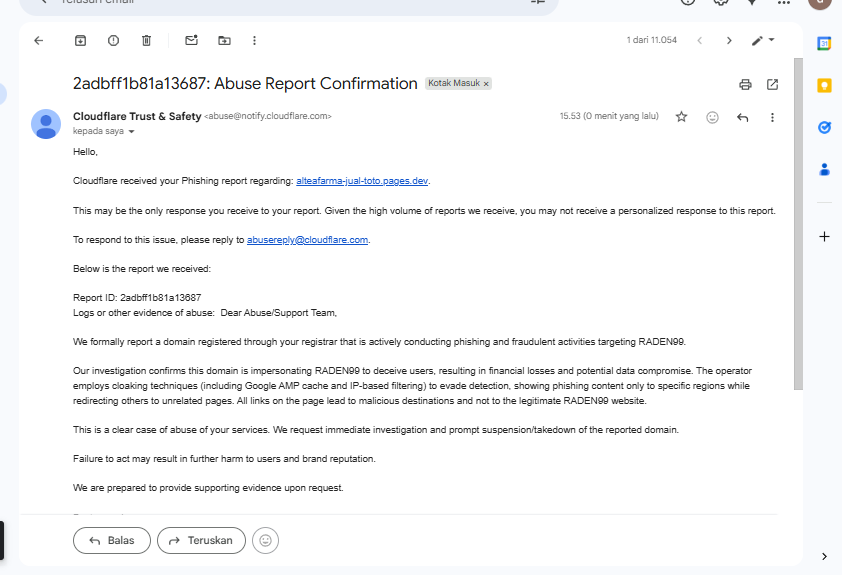Go back to the inbox list
This screenshot has width=842, height=575.
pyautogui.click(x=39, y=40)
